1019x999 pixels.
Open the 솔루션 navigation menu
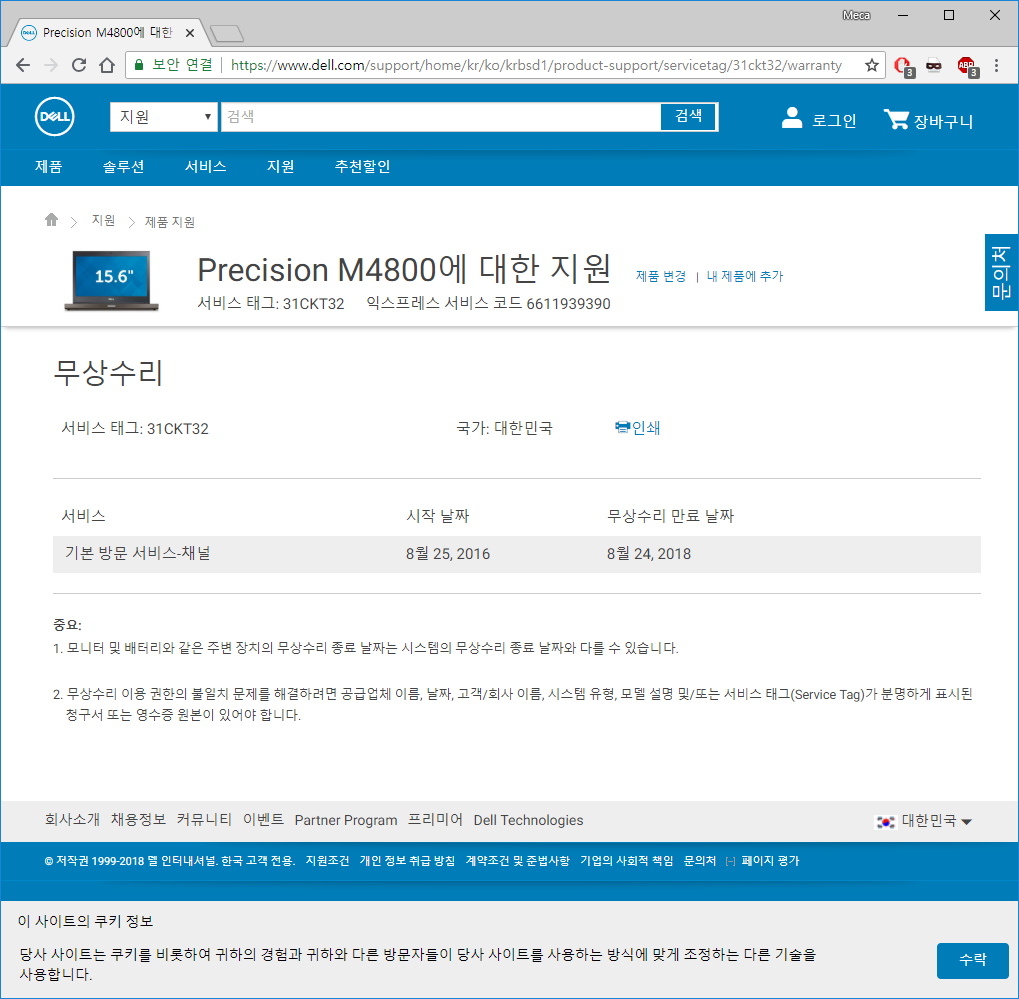(123, 166)
